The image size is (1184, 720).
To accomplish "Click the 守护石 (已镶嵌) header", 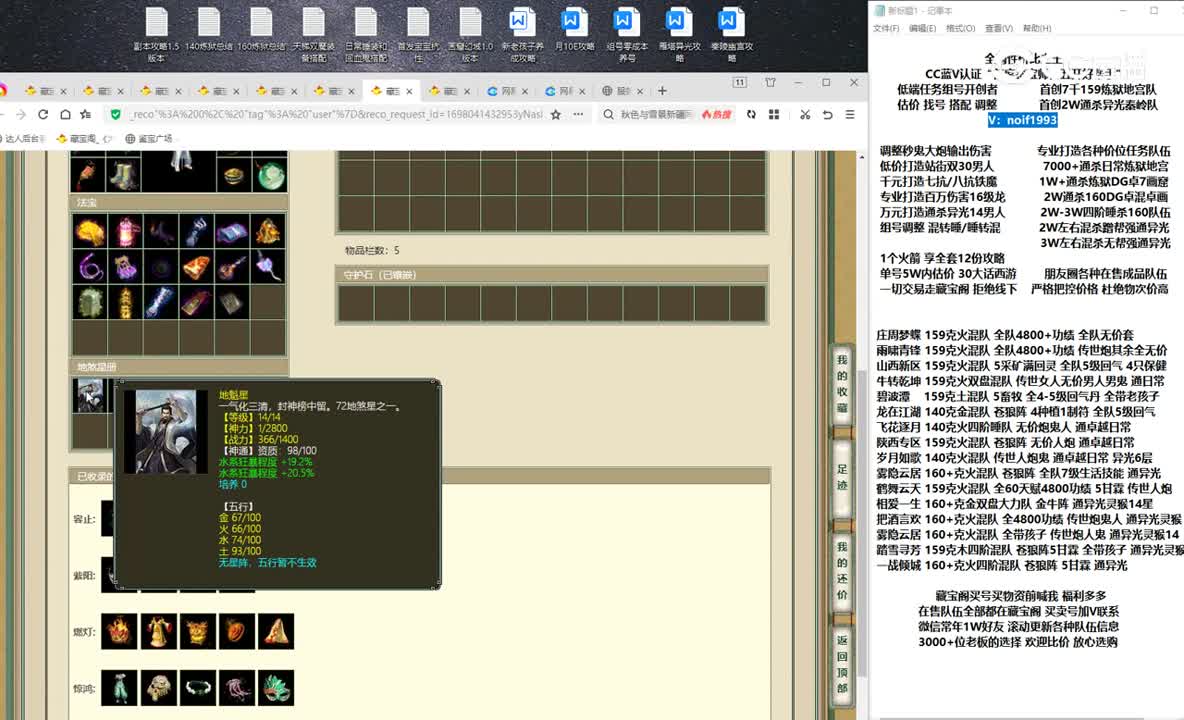I will coord(552,275).
